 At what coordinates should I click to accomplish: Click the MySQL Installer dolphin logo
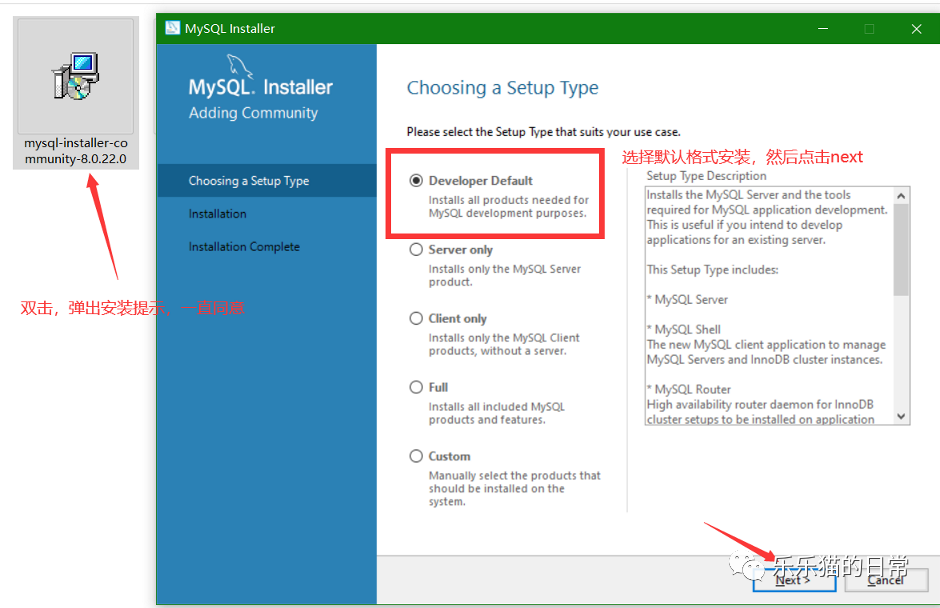click(240, 66)
